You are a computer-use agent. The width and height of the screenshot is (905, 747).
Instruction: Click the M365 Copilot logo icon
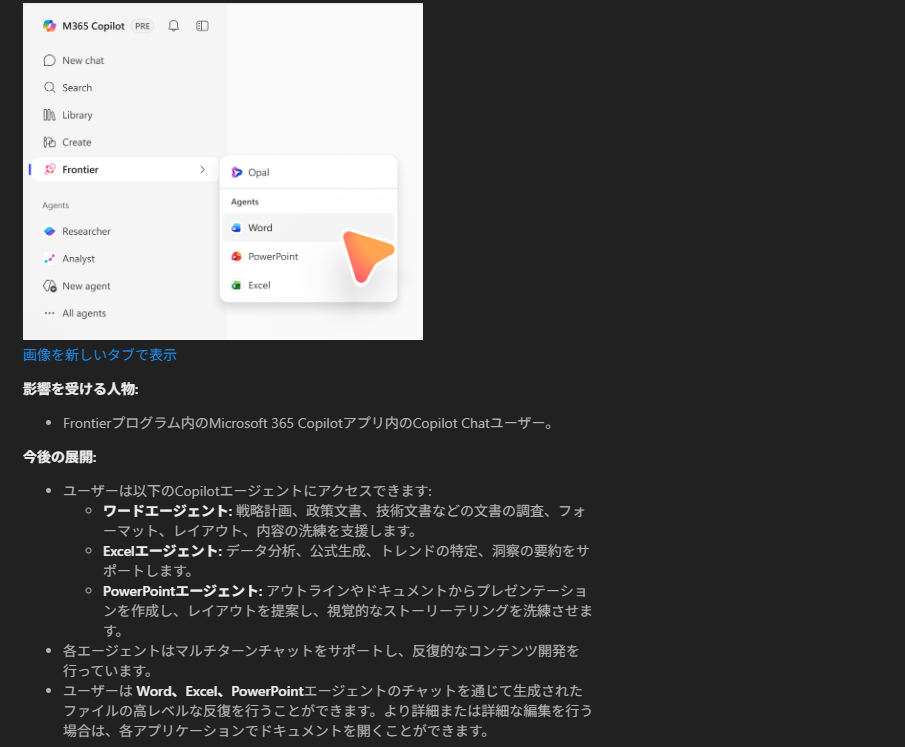point(49,26)
